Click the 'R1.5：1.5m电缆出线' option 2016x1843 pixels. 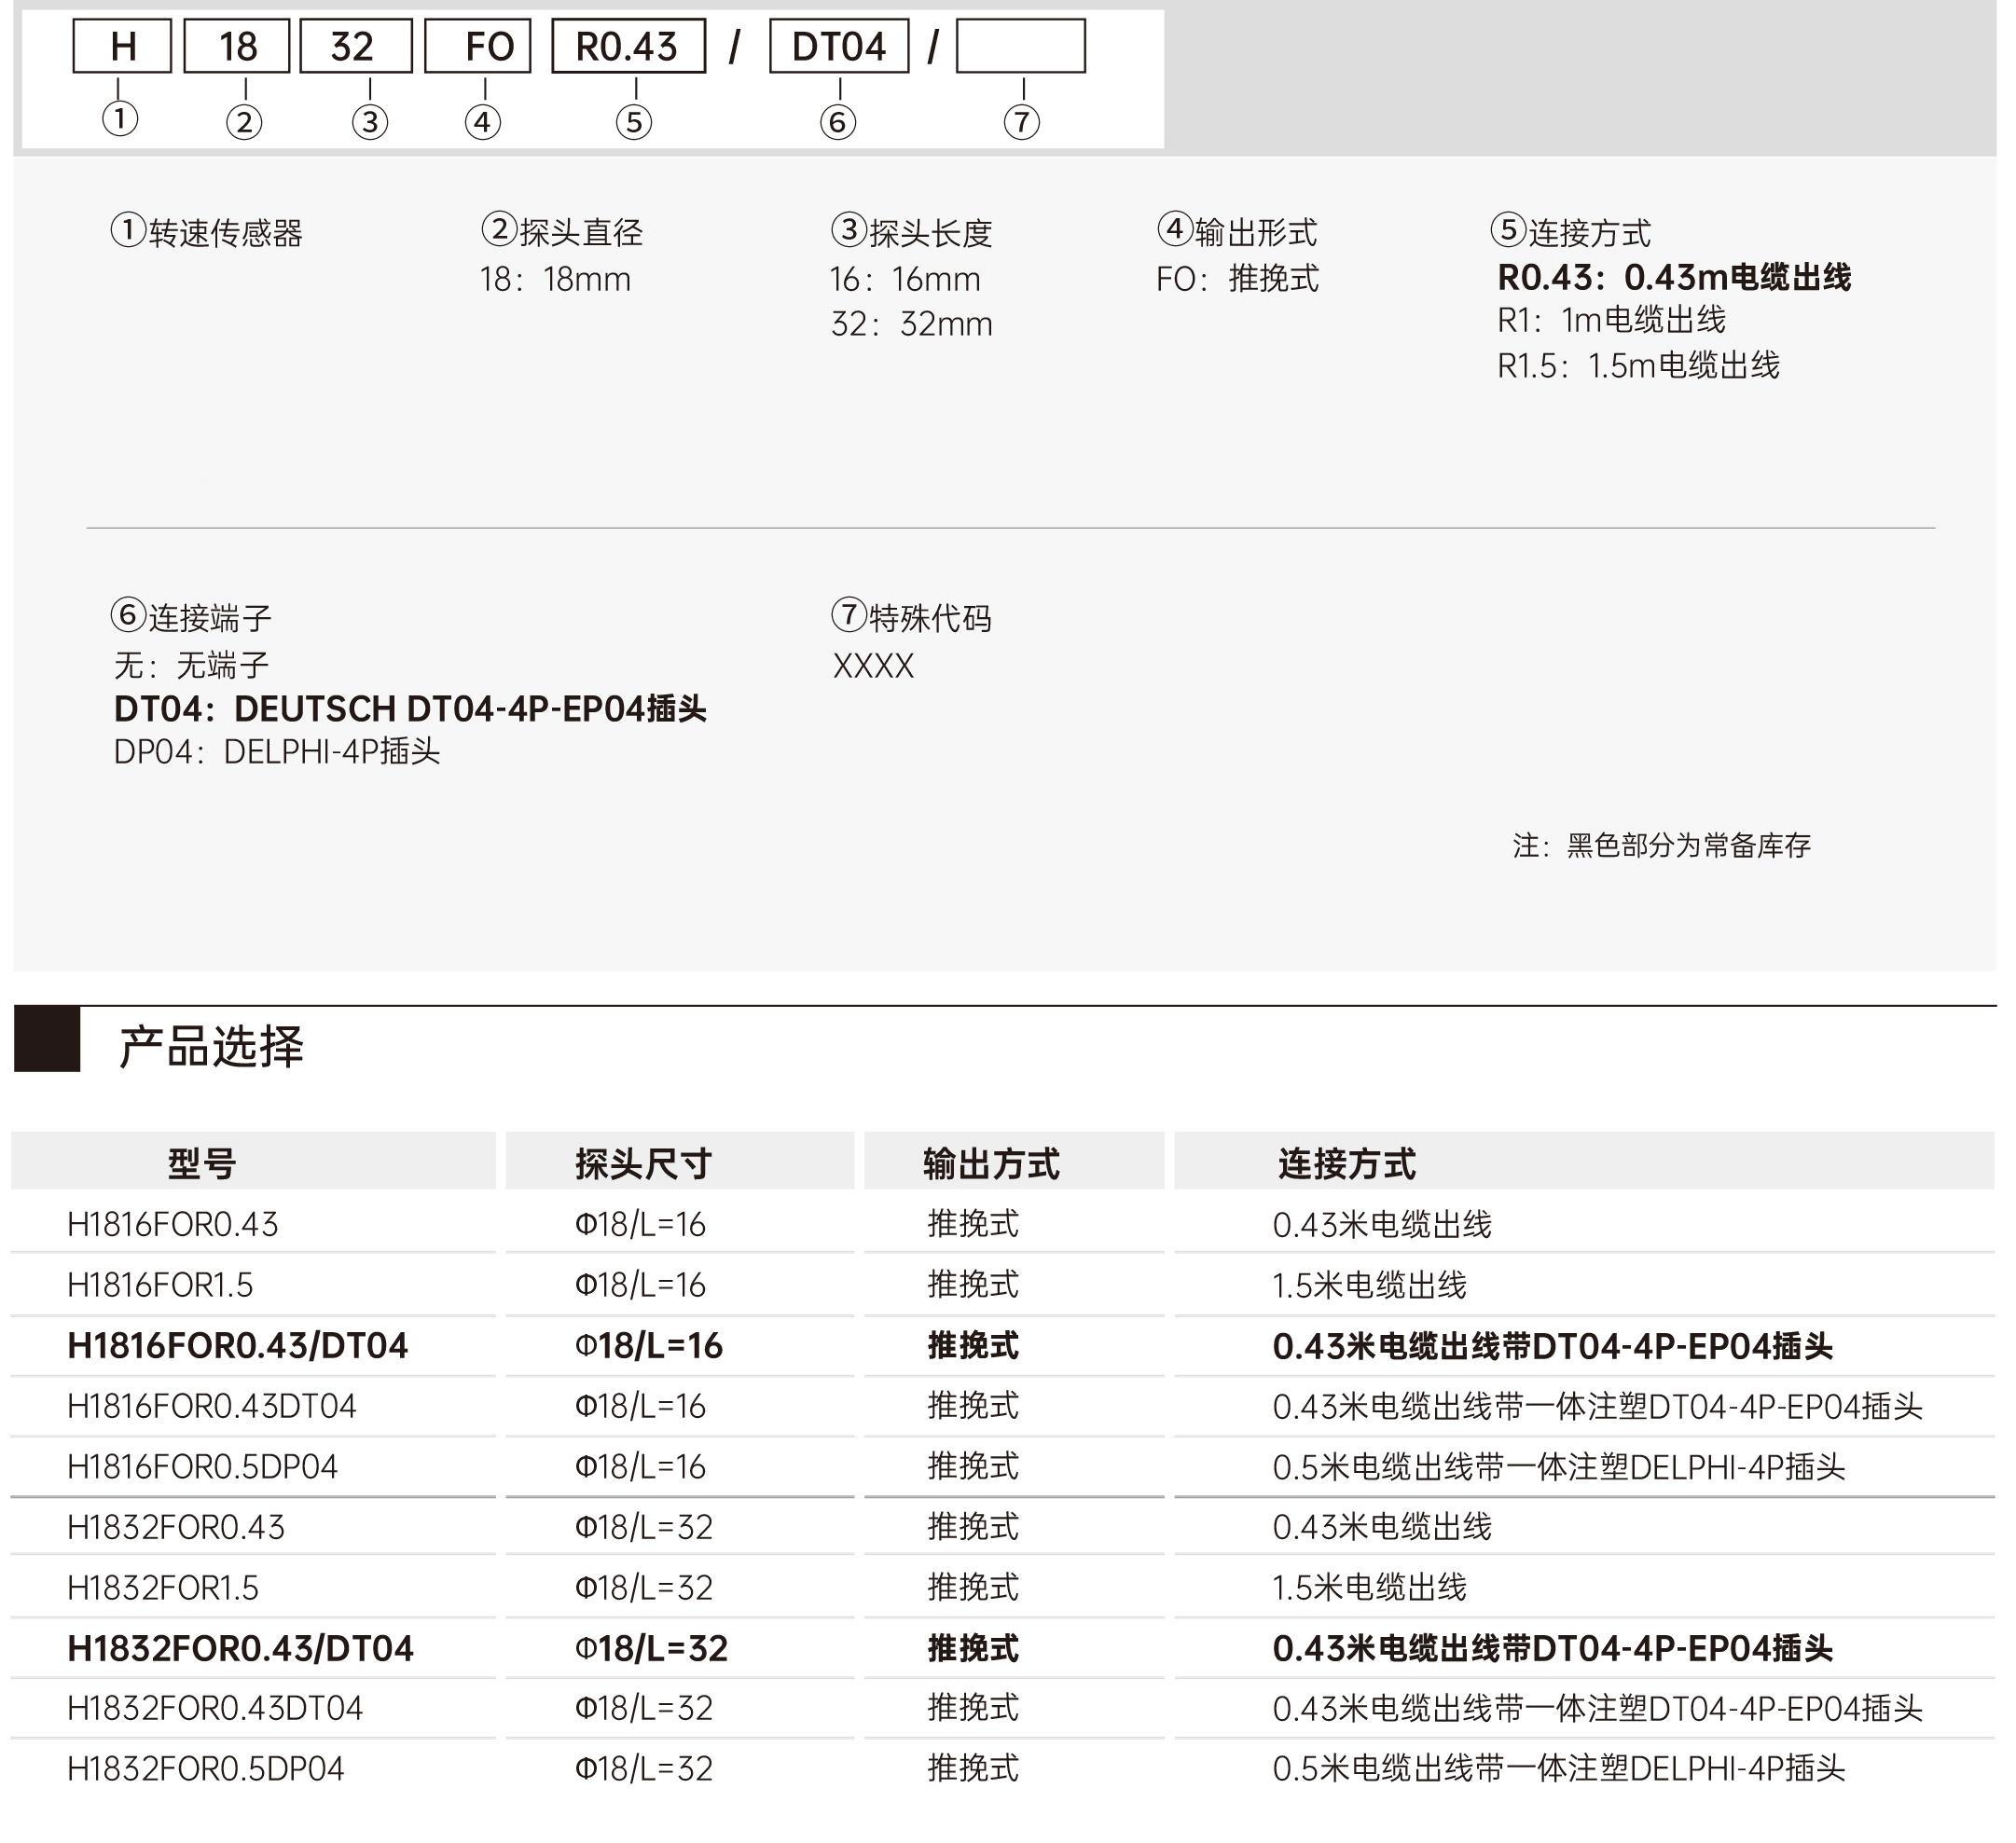pyautogui.click(x=1639, y=366)
